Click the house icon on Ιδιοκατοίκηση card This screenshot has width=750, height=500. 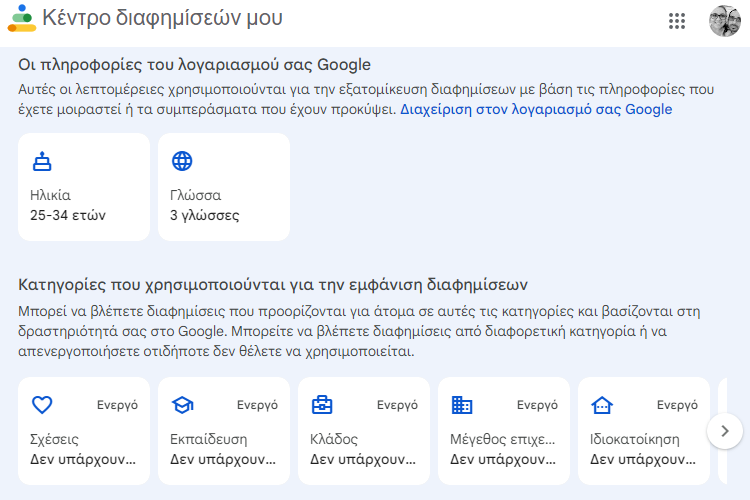[602, 405]
